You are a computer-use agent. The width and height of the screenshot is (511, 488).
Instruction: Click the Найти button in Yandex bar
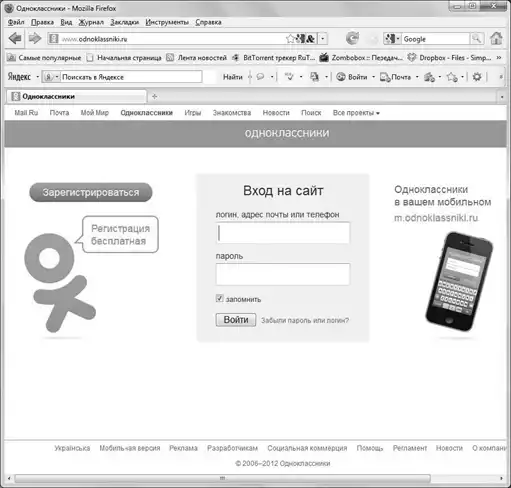click(233, 77)
